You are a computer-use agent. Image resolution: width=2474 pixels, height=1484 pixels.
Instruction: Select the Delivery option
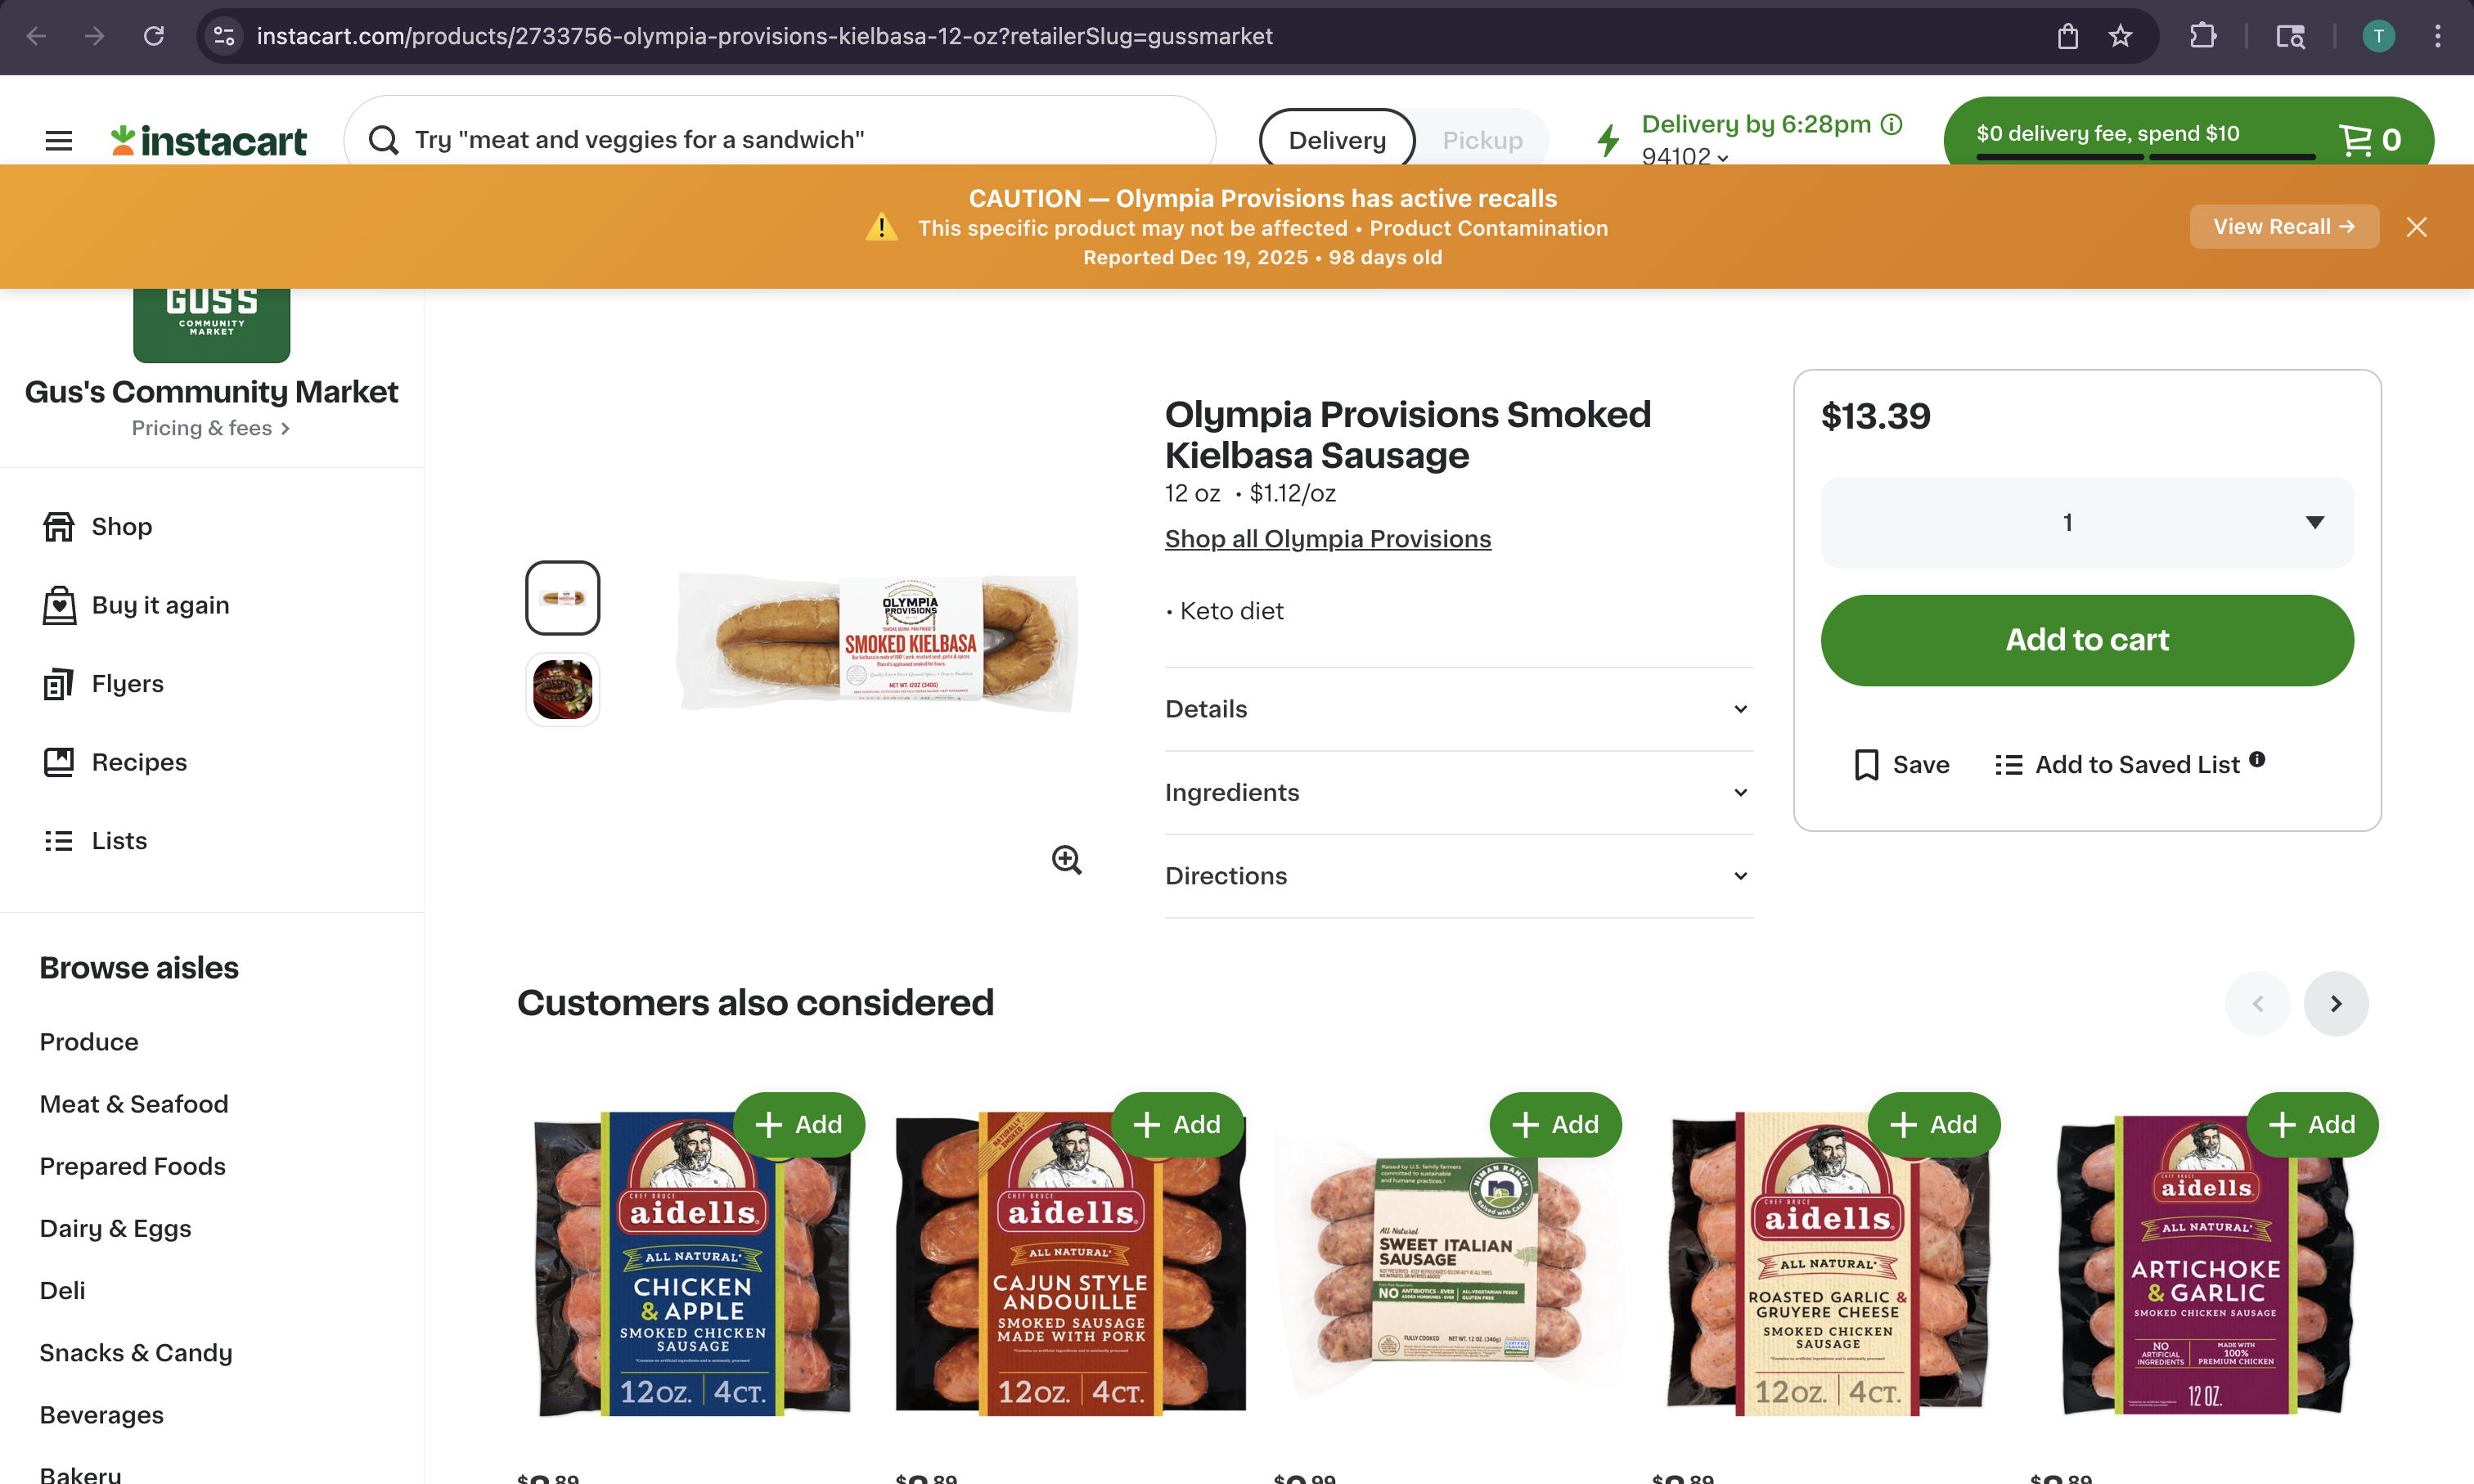[1337, 139]
